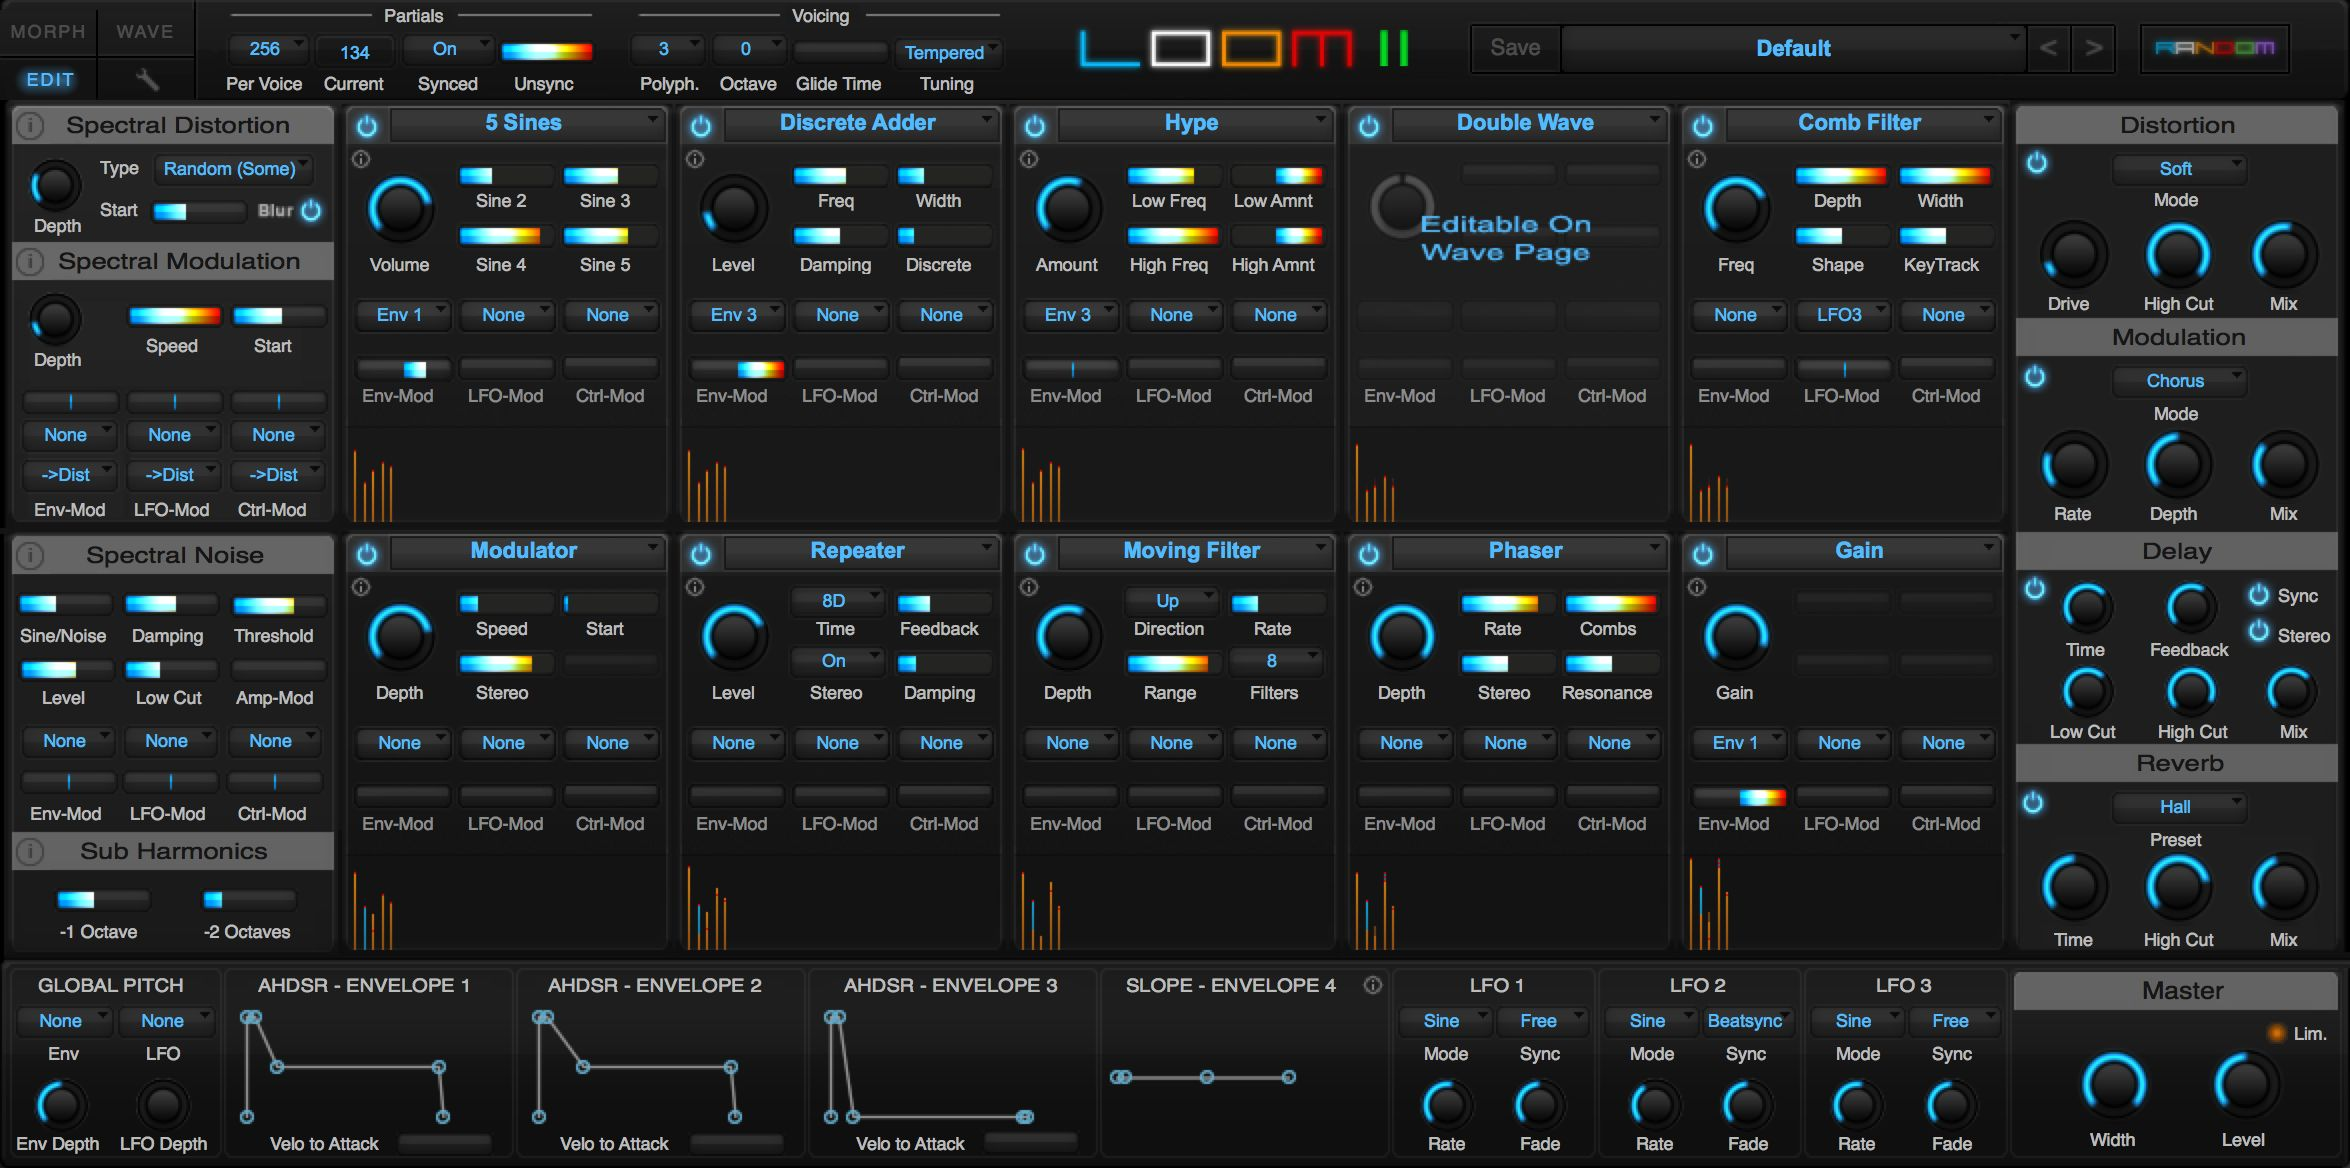2350x1168 pixels.
Task: Click the power icon on 5 Sines module
Action: pos(367,126)
